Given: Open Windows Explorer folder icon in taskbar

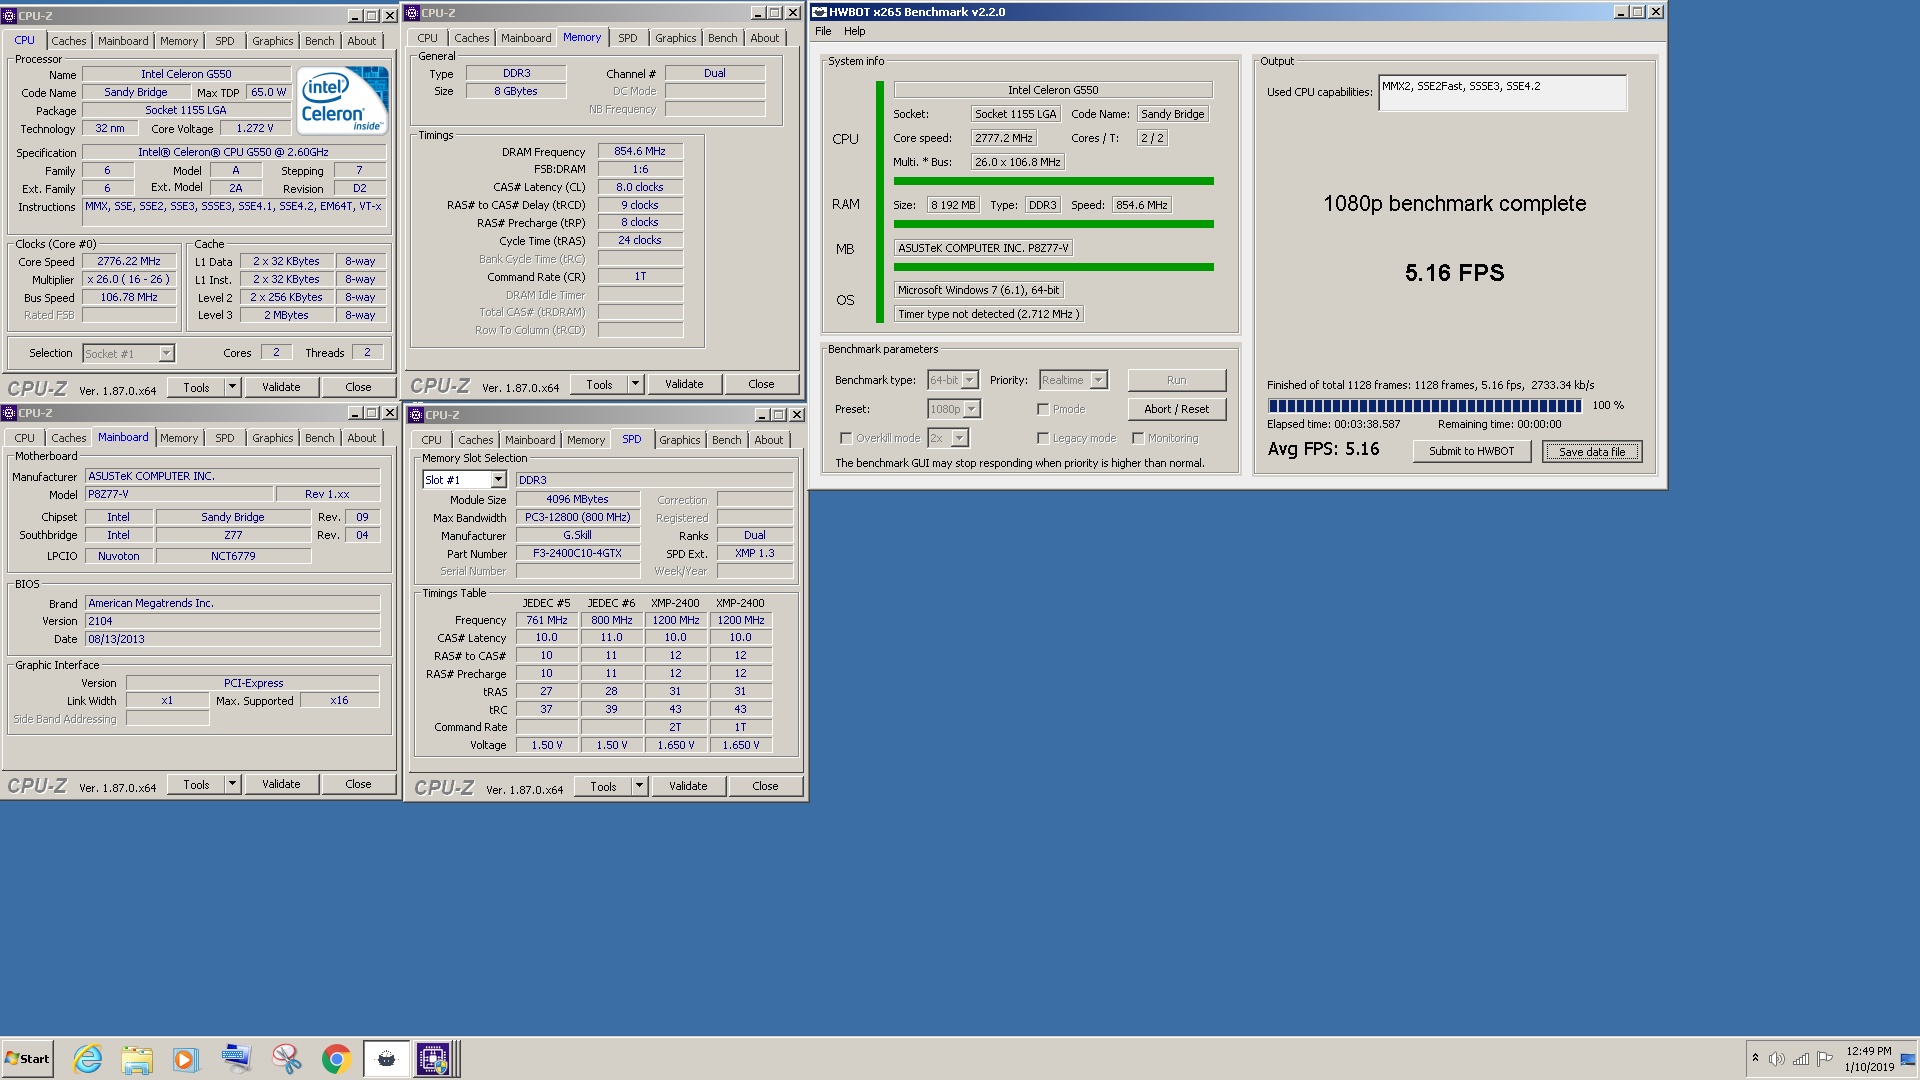Looking at the screenshot, I should [137, 1059].
